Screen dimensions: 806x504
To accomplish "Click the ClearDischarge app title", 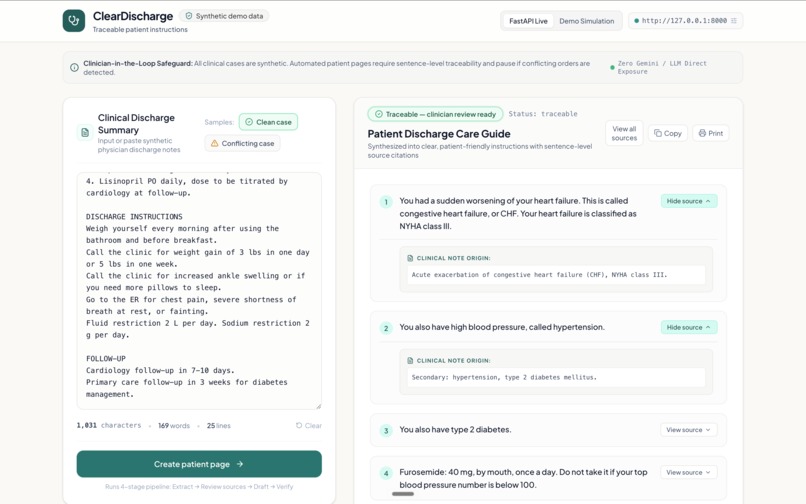I will click(133, 16).
